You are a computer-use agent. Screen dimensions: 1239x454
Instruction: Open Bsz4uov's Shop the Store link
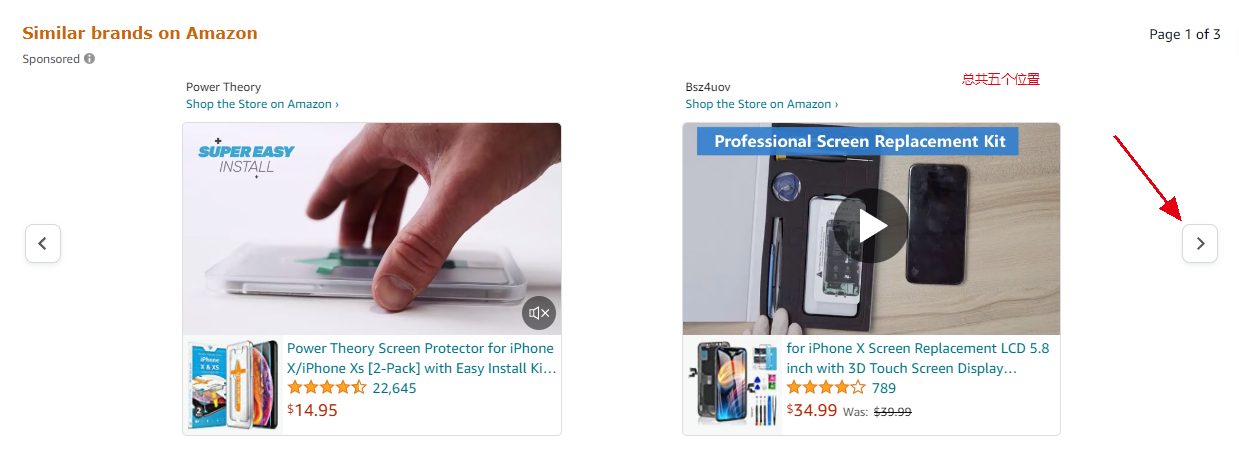click(762, 104)
